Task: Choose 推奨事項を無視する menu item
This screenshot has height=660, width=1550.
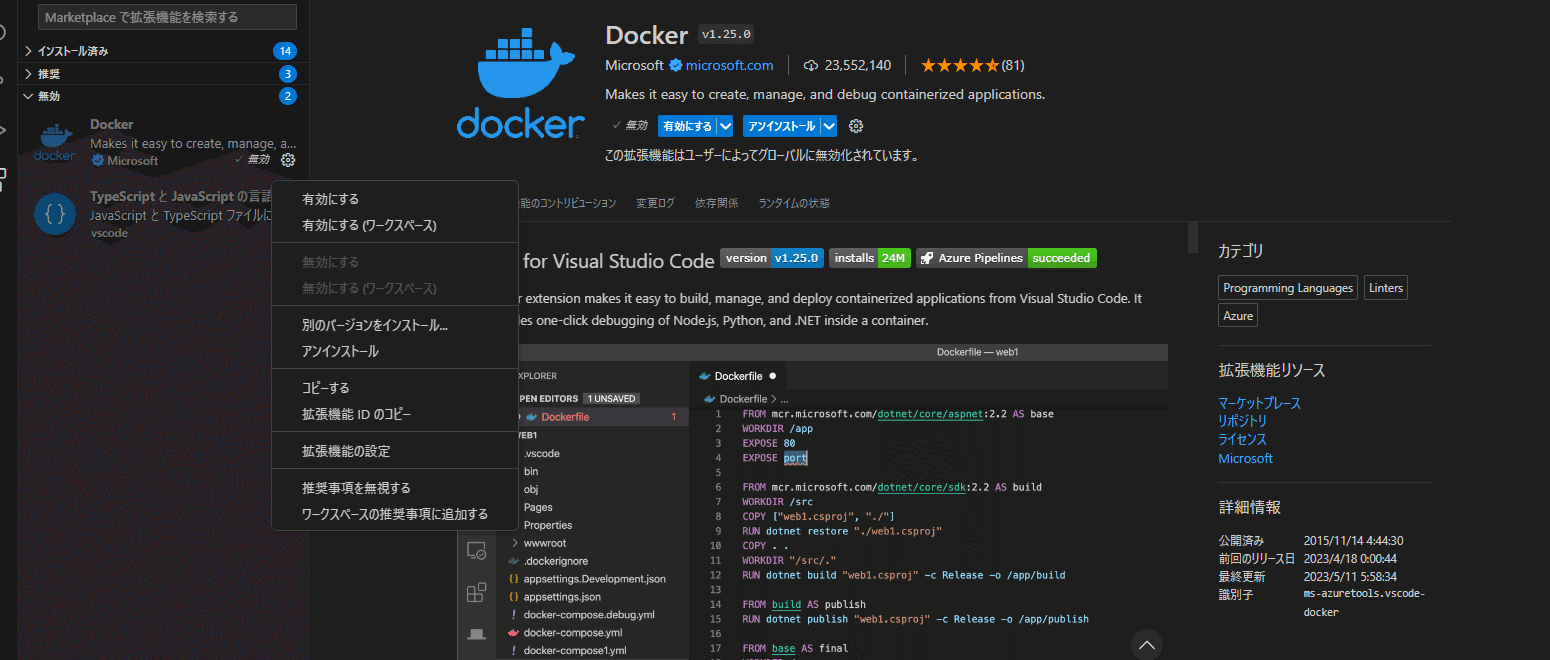Action: (x=395, y=488)
